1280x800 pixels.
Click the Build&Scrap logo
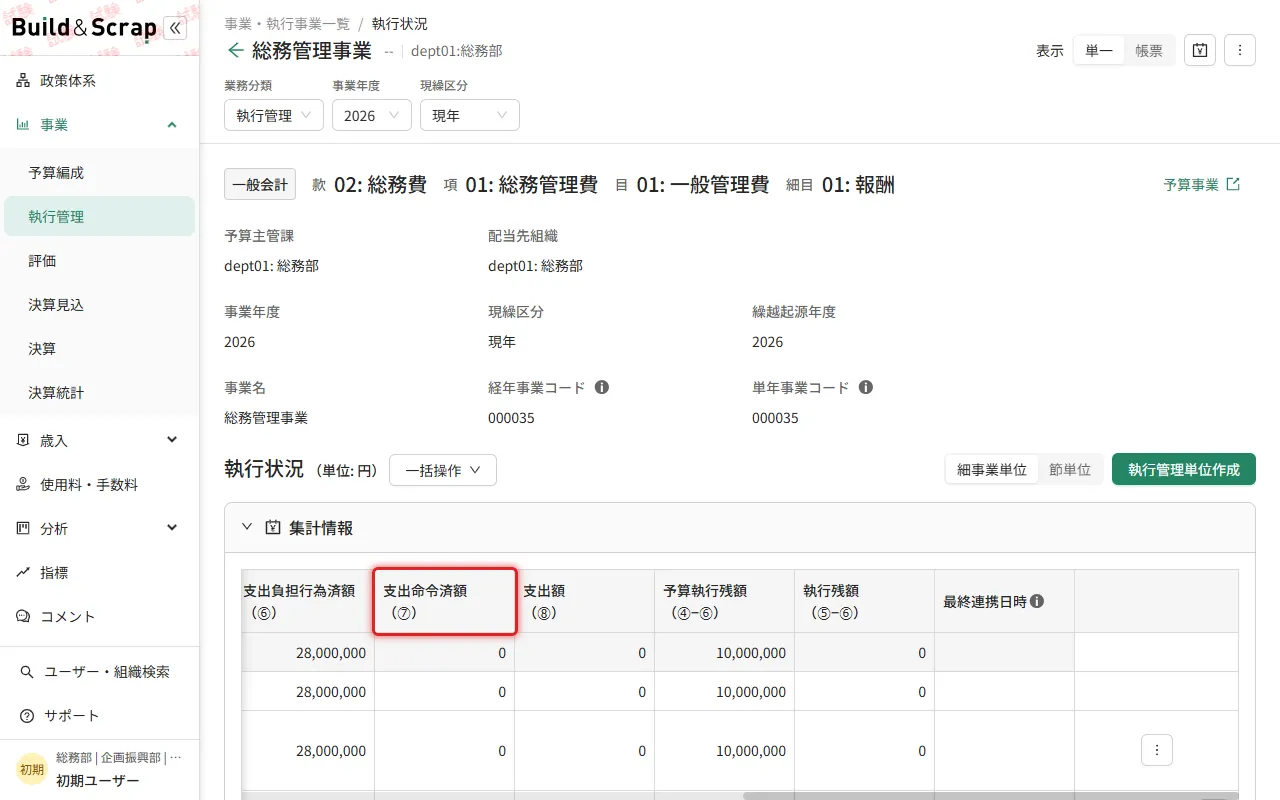click(83, 28)
